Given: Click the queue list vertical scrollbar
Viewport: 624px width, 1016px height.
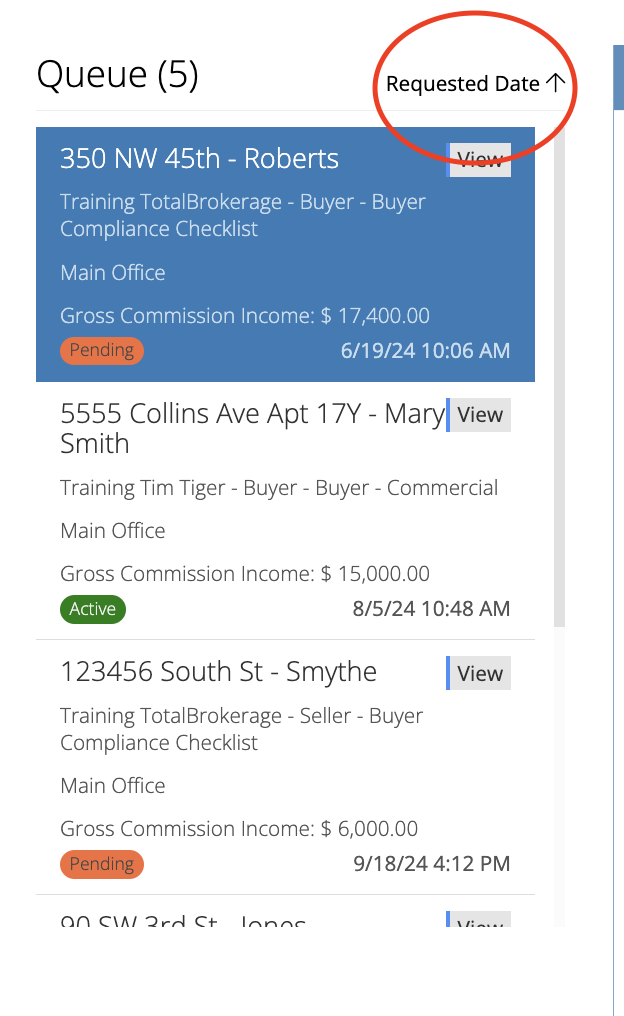Looking at the screenshot, I should 559,376.
